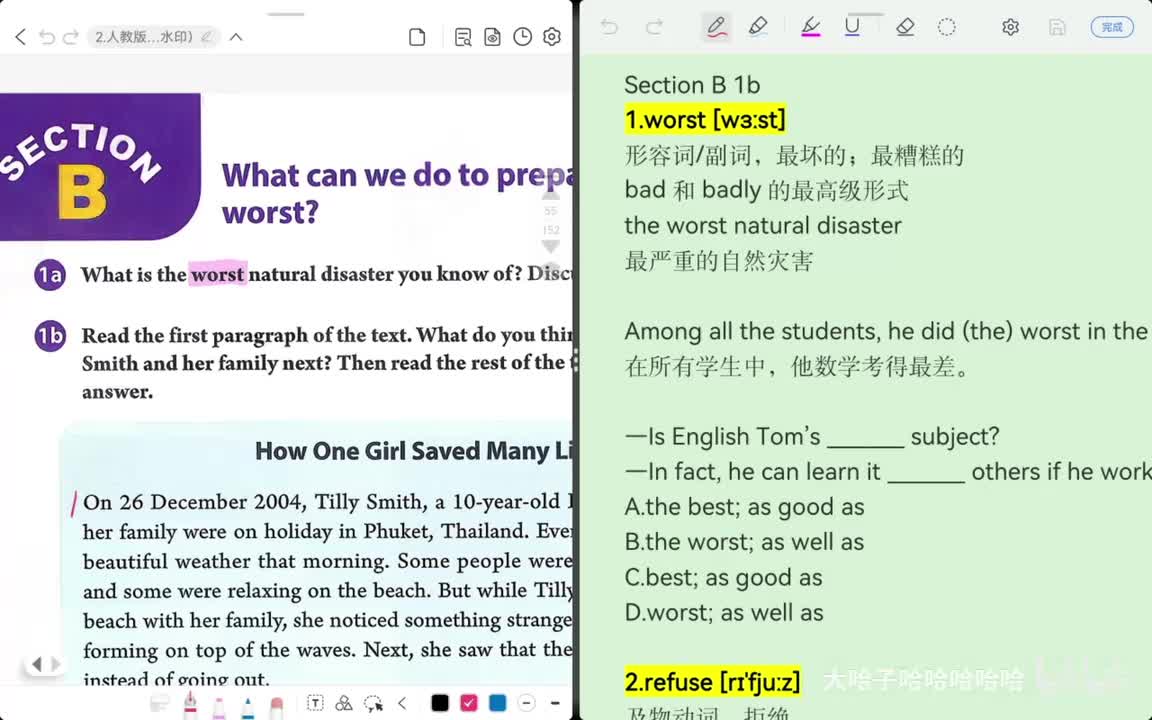
Task: Click the Section B 1b note title
Action: pyautogui.click(x=692, y=85)
